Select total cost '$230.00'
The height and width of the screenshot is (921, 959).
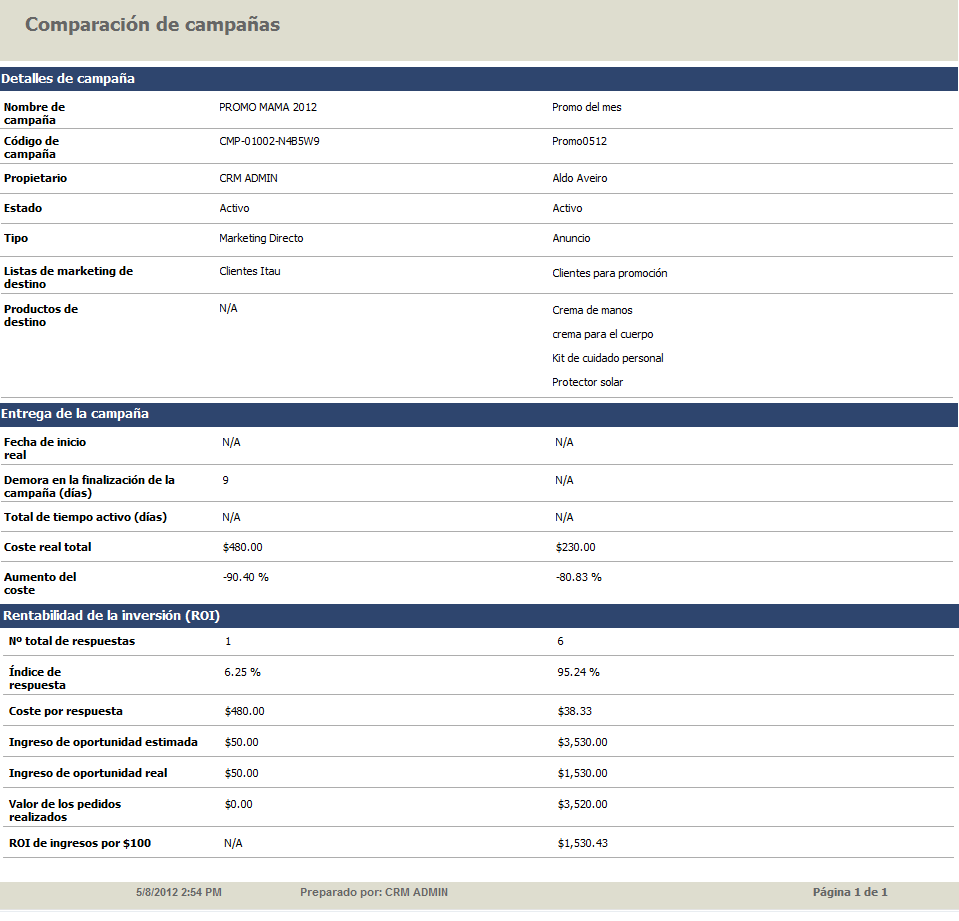pos(576,547)
